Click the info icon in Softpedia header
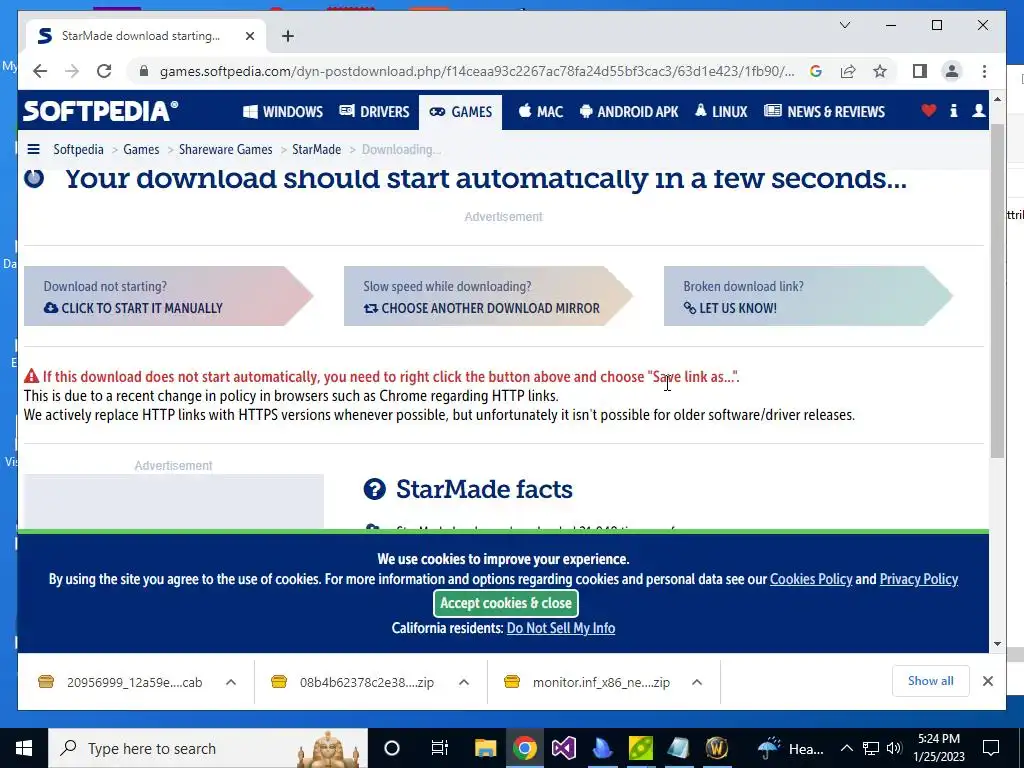Image resolution: width=1024 pixels, height=768 pixels. tap(953, 111)
